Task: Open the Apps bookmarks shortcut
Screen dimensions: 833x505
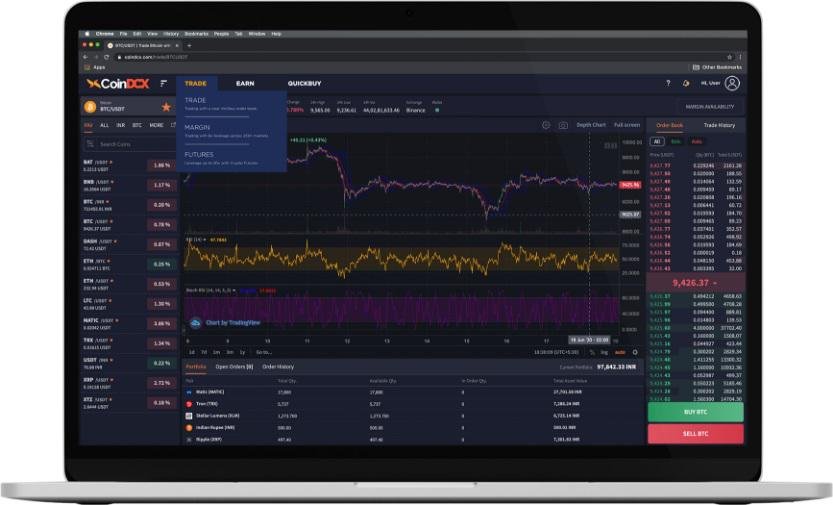Action: [95, 67]
